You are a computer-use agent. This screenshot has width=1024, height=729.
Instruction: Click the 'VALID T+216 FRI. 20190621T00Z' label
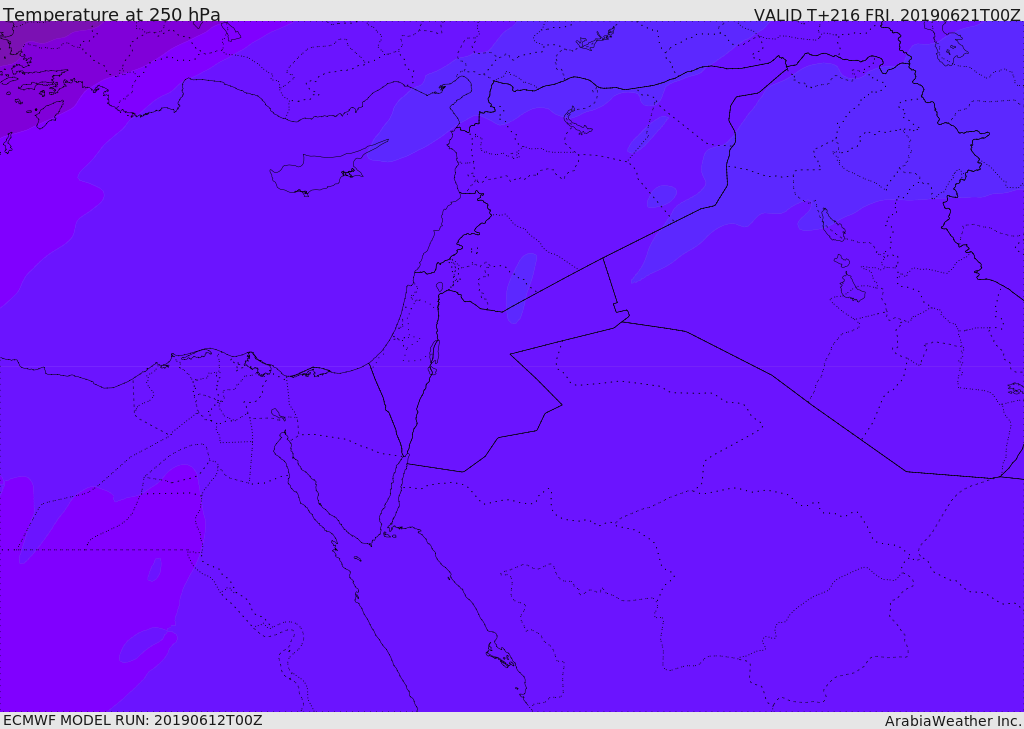[x=887, y=15]
